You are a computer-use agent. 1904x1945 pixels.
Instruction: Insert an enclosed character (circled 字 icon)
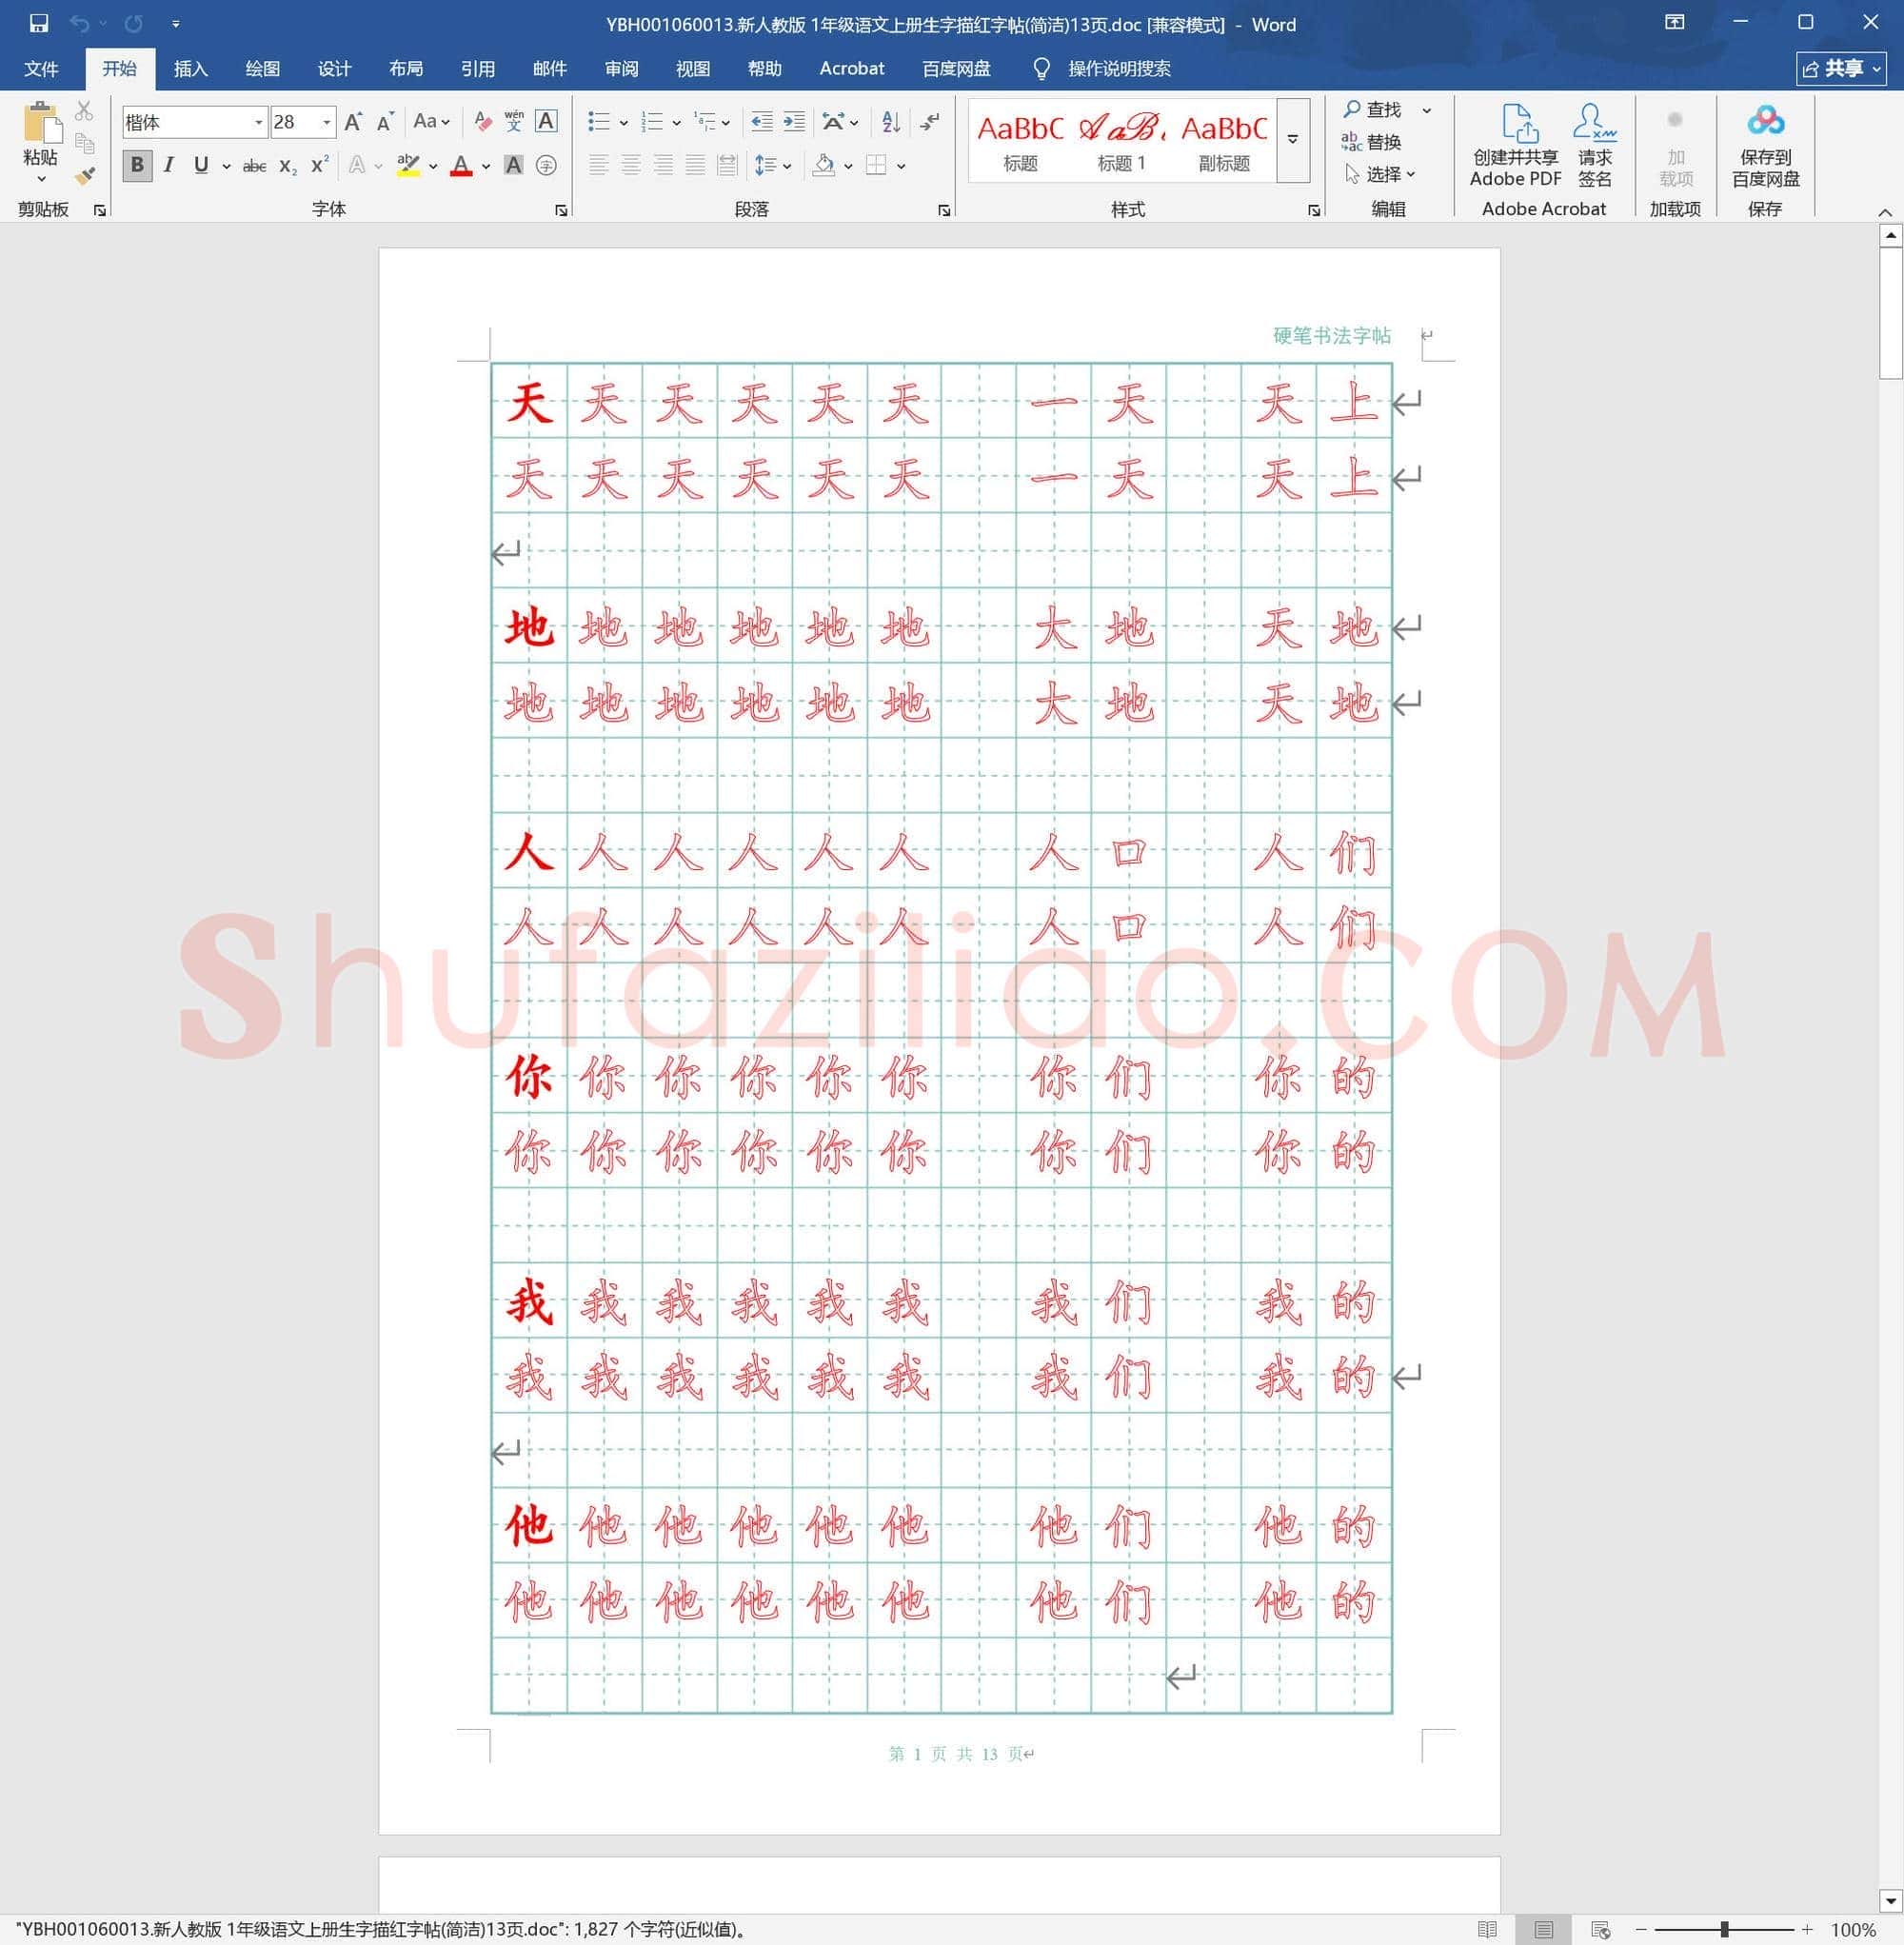(x=546, y=166)
